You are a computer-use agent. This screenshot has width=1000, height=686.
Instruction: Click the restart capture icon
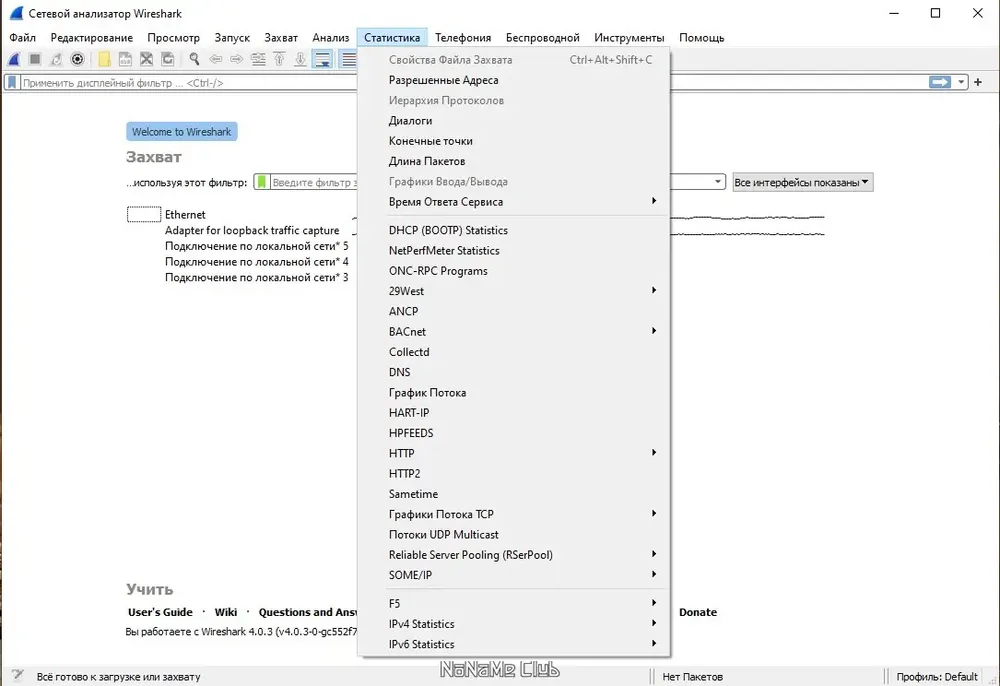coord(56,60)
